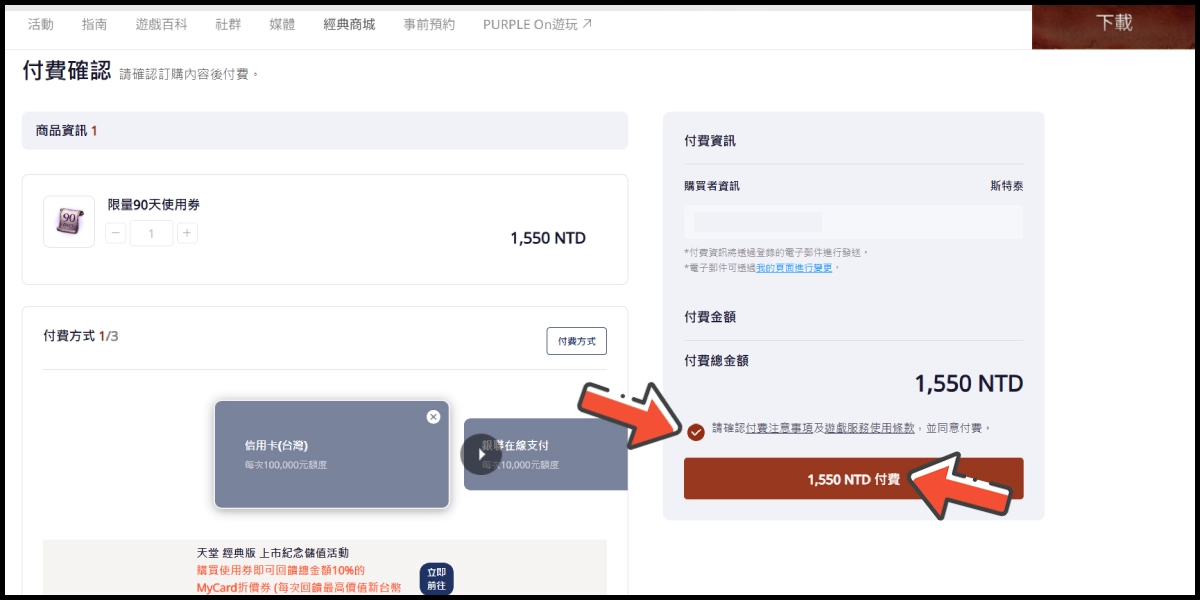Close the 信用卡(台灣) card with X icon

[433, 417]
